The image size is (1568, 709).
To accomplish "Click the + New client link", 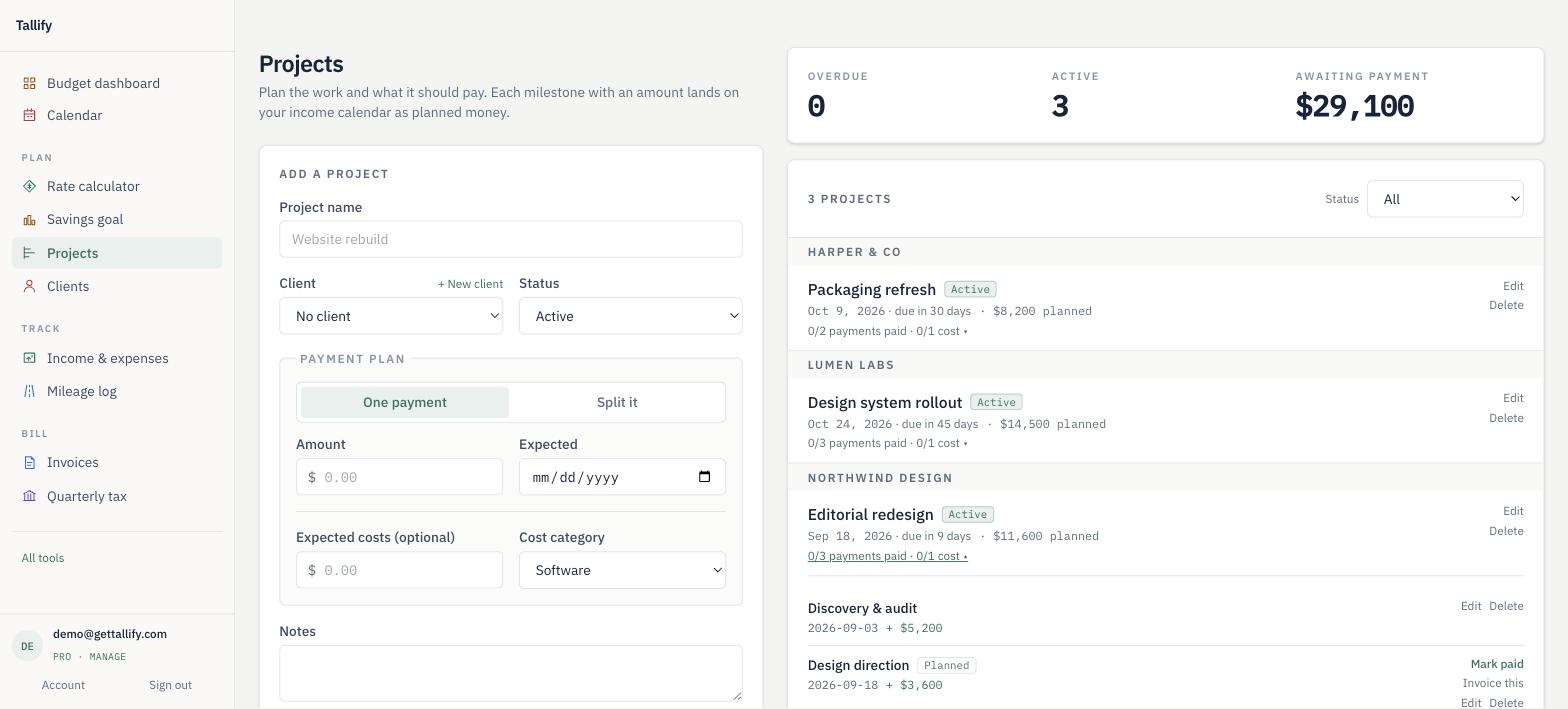I will pyautogui.click(x=470, y=284).
